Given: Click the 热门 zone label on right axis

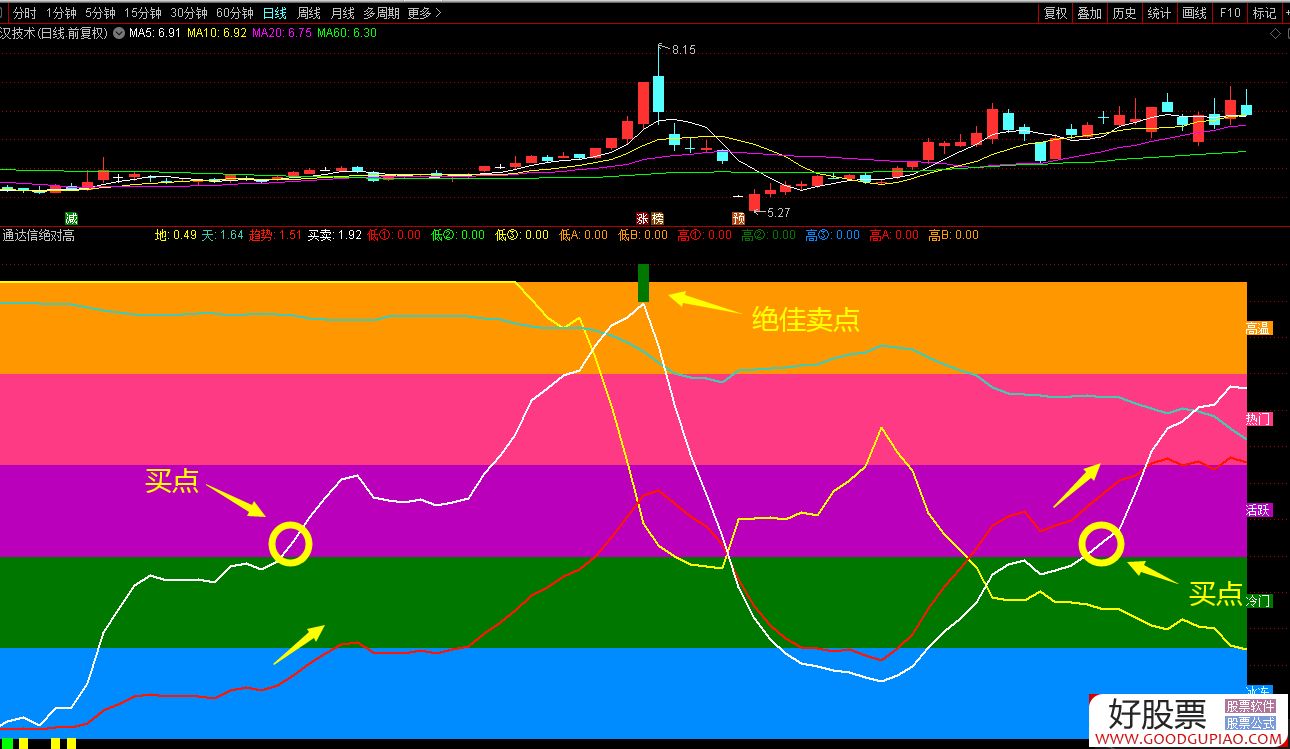Looking at the screenshot, I should (x=1258, y=419).
